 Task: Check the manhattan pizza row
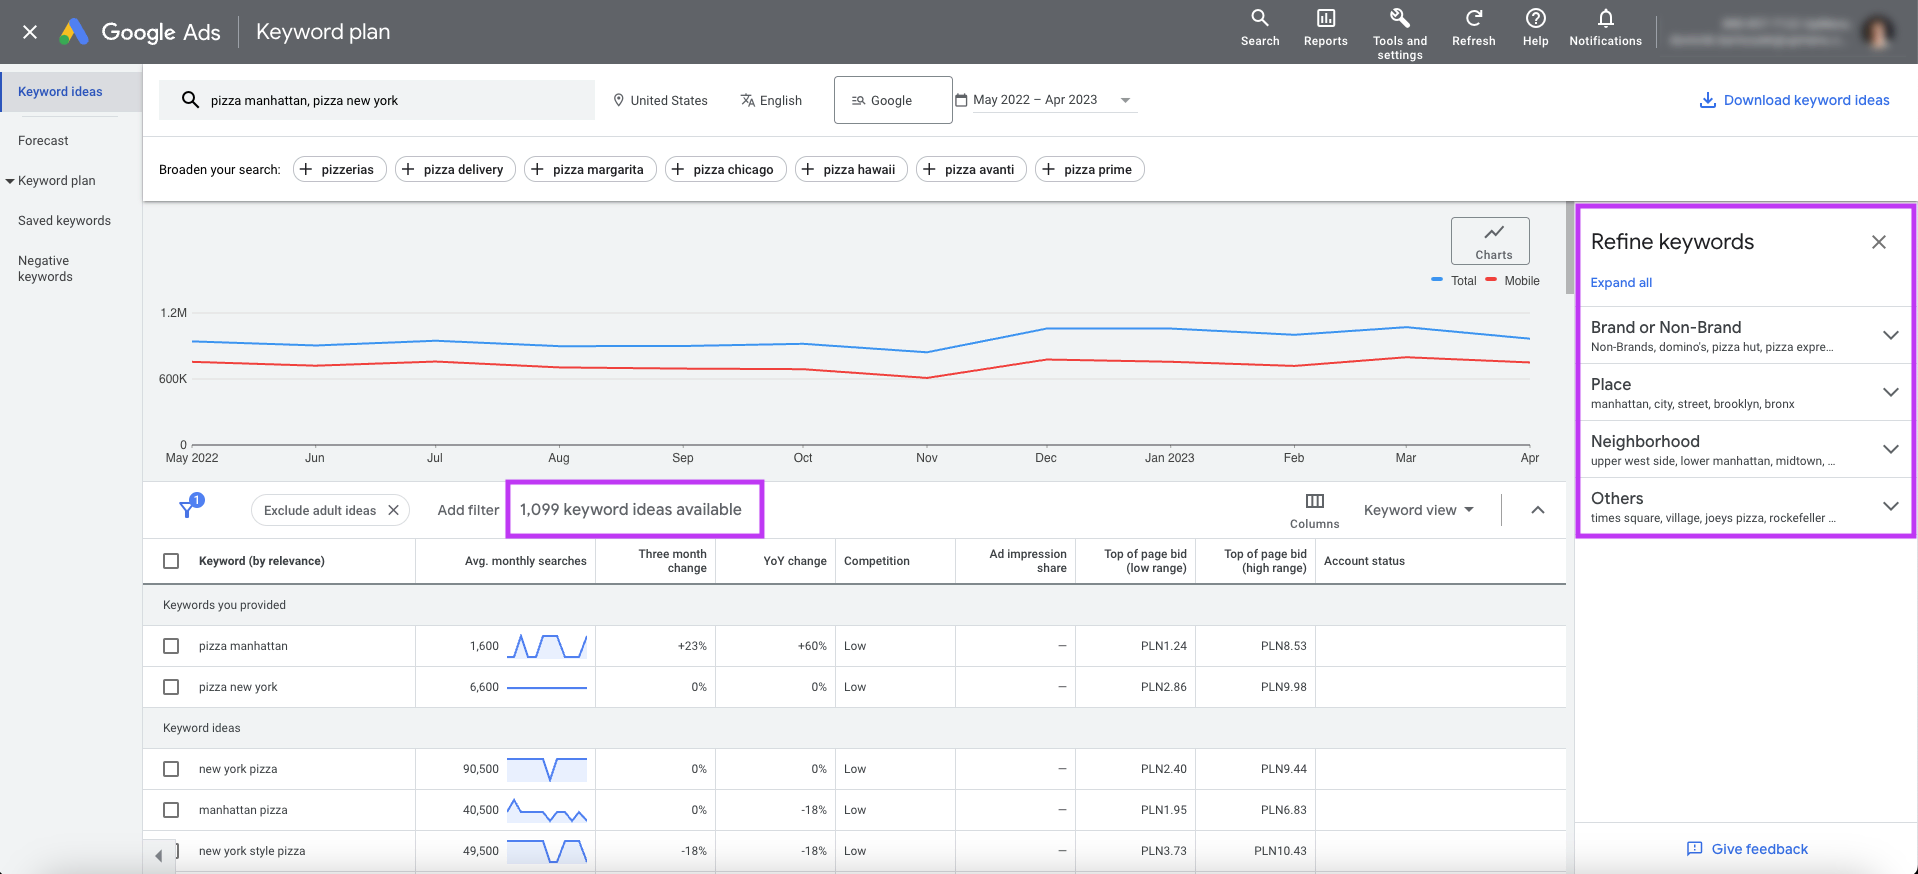171,810
